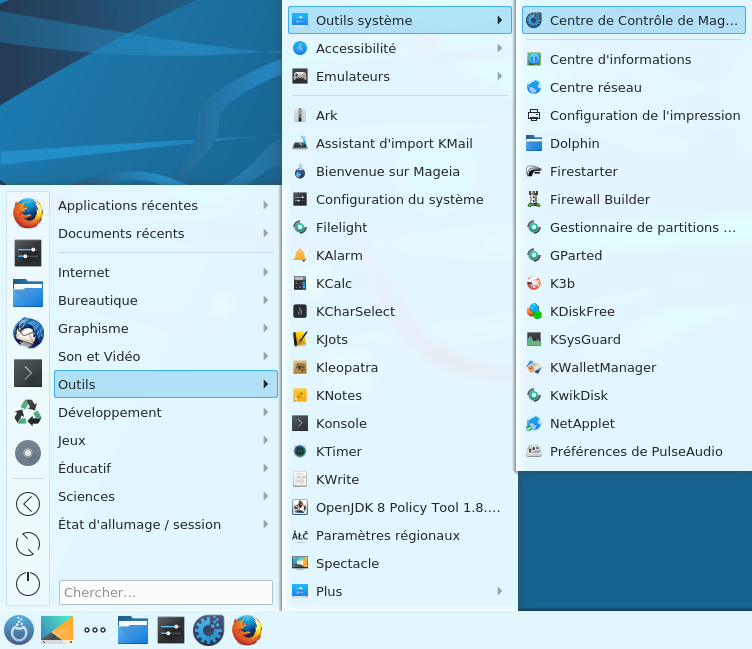The image size is (752, 649).
Task: Open Son et Vidéo category
Action: pyautogui.click(x=165, y=356)
